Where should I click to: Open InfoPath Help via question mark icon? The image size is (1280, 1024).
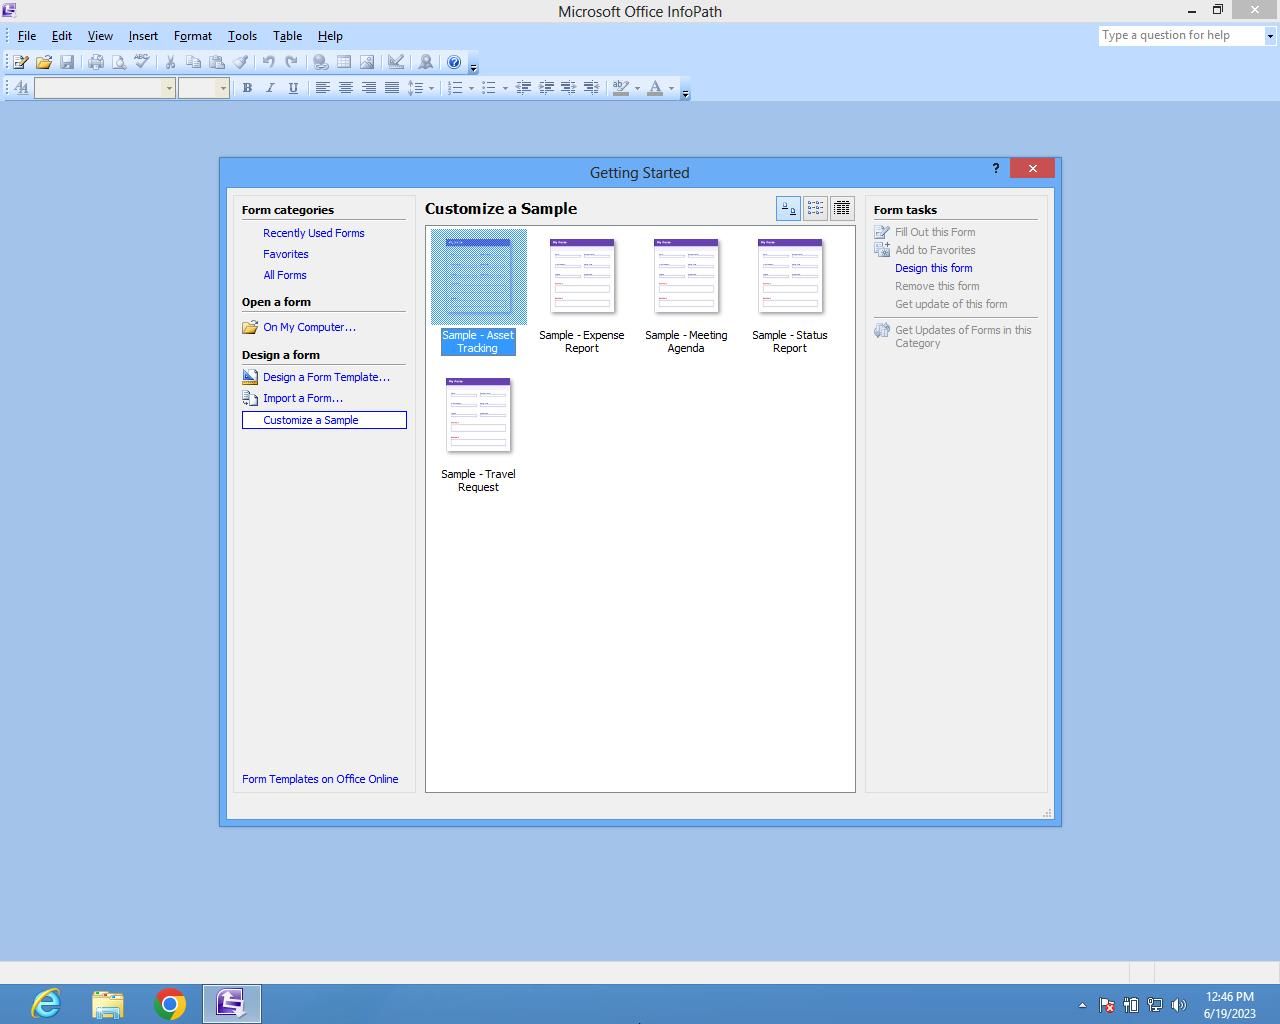pyautogui.click(x=454, y=62)
